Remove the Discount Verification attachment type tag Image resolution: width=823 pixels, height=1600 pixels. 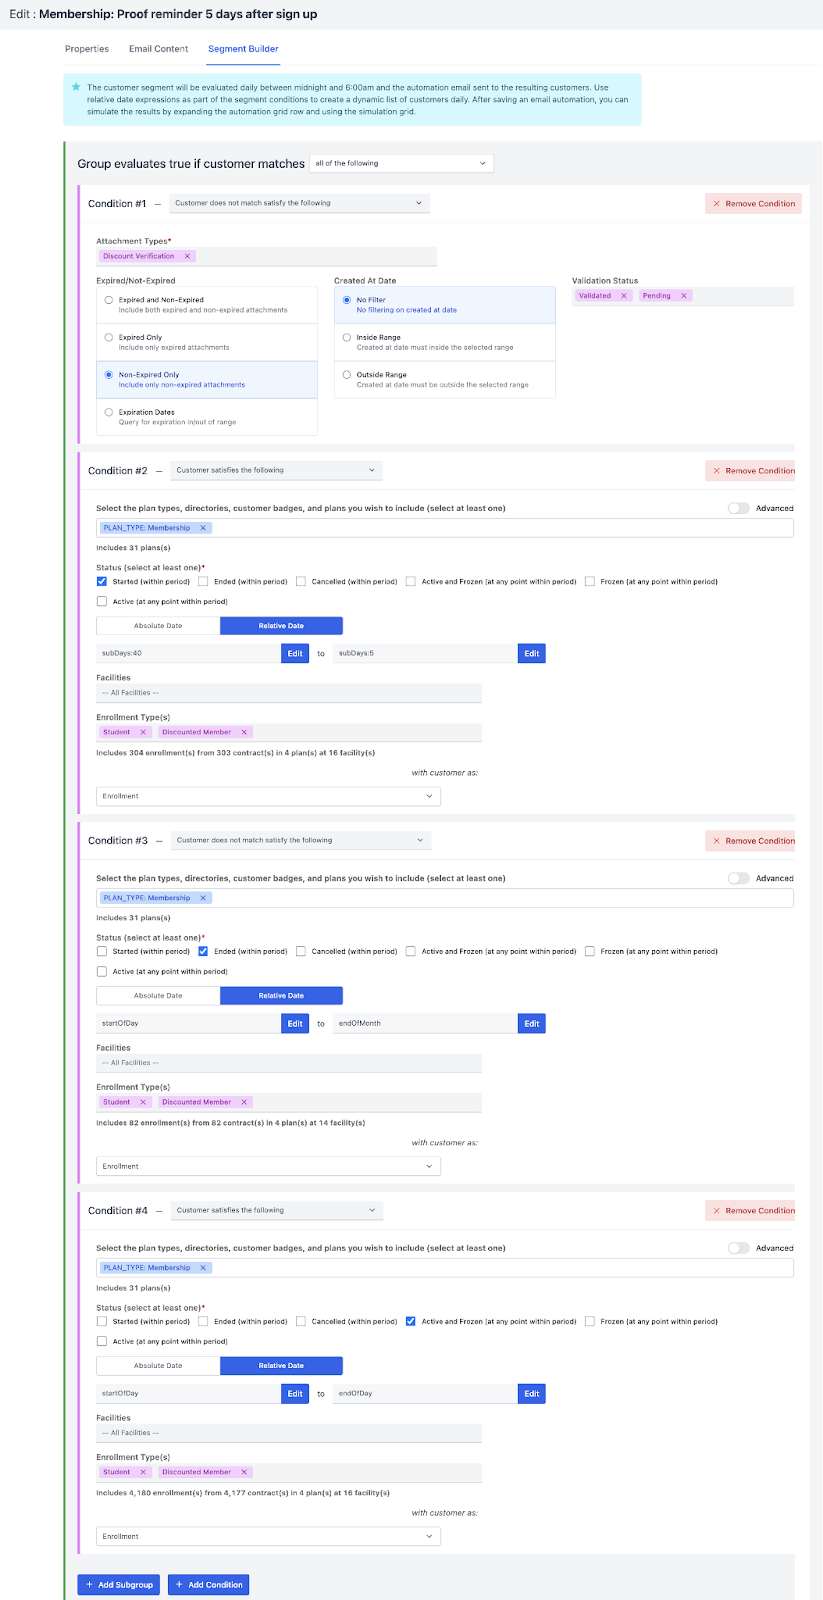point(187,256)
